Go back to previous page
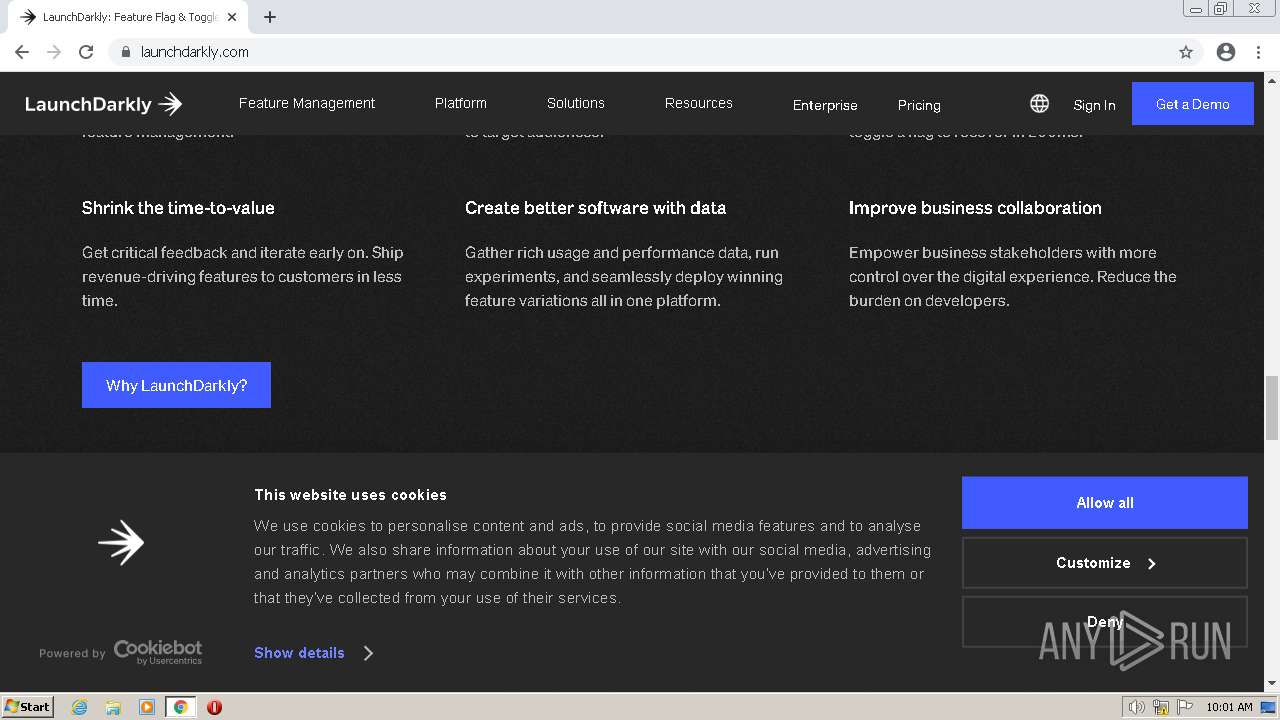 (22, 52)
